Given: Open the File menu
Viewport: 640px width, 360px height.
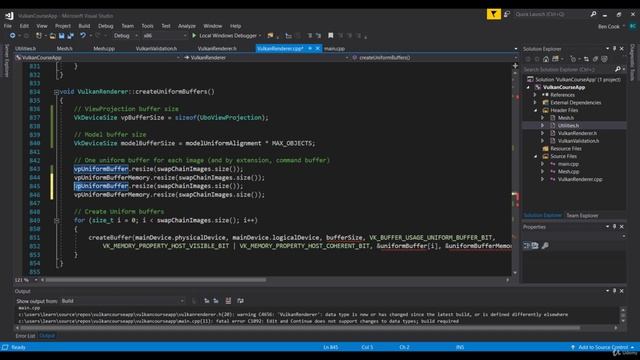Looking at the screenshot, I should click(8, 26).
